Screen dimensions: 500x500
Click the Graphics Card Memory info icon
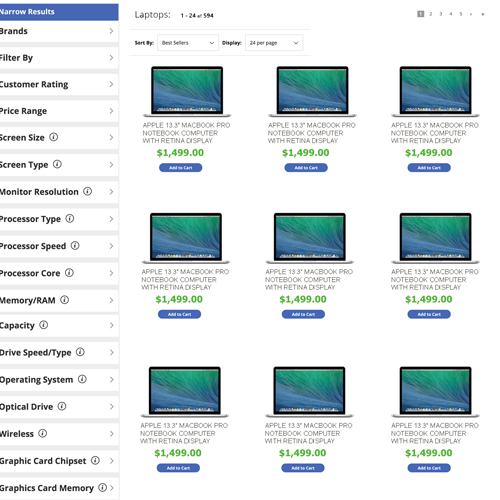pos(103,488)
